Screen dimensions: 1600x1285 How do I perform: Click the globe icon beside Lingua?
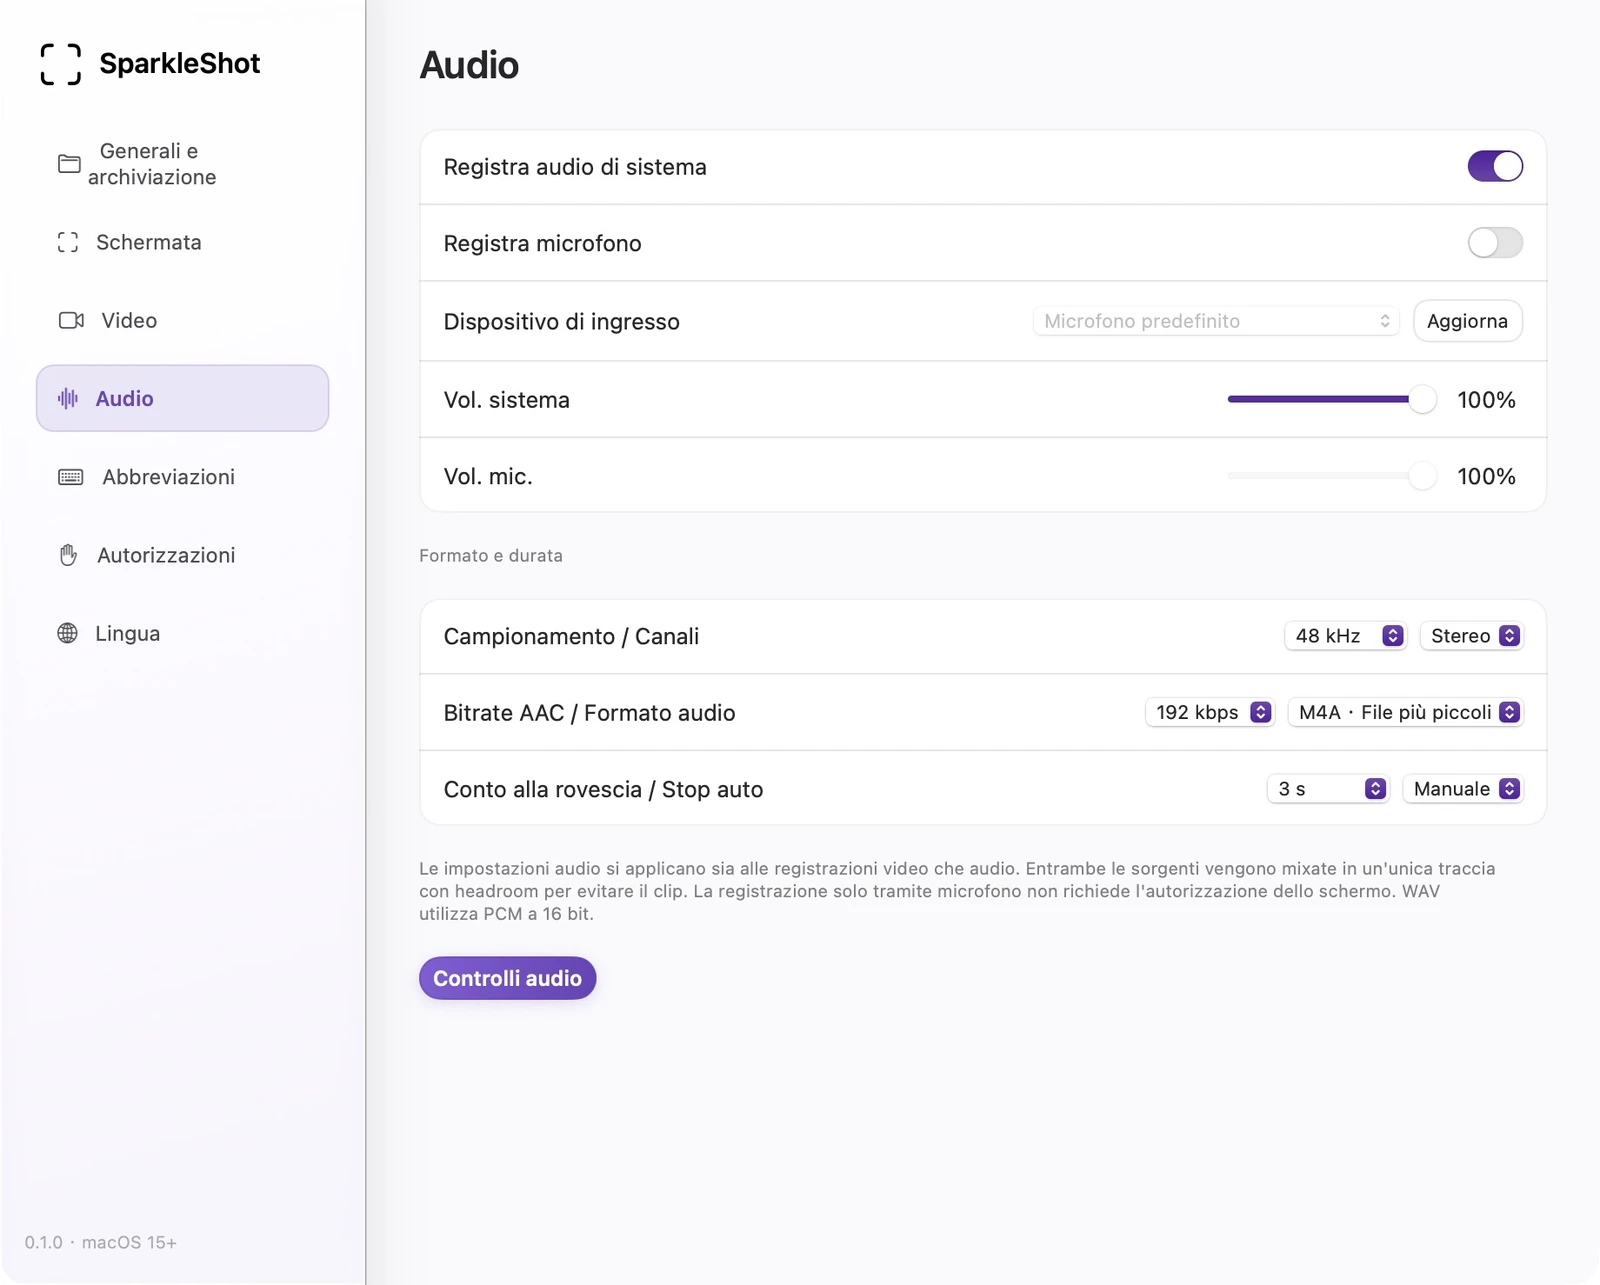68,633
